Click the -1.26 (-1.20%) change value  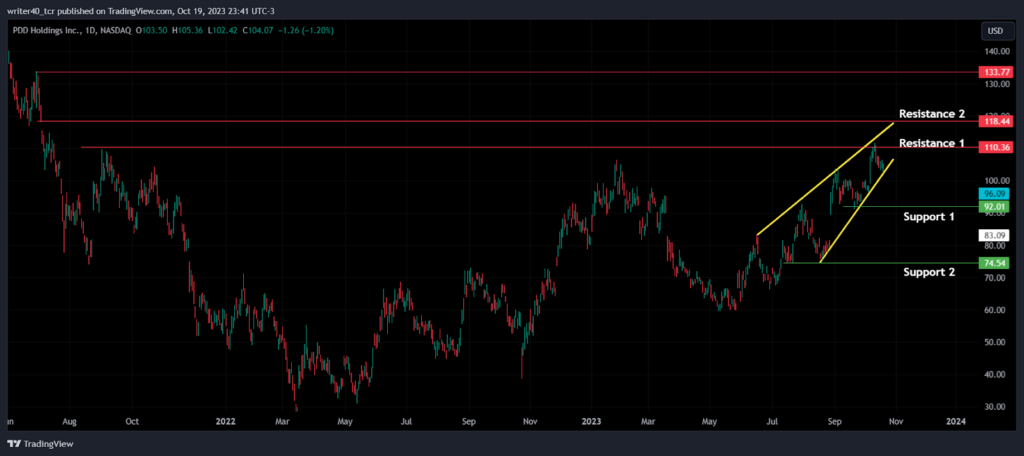coord(304,30)
